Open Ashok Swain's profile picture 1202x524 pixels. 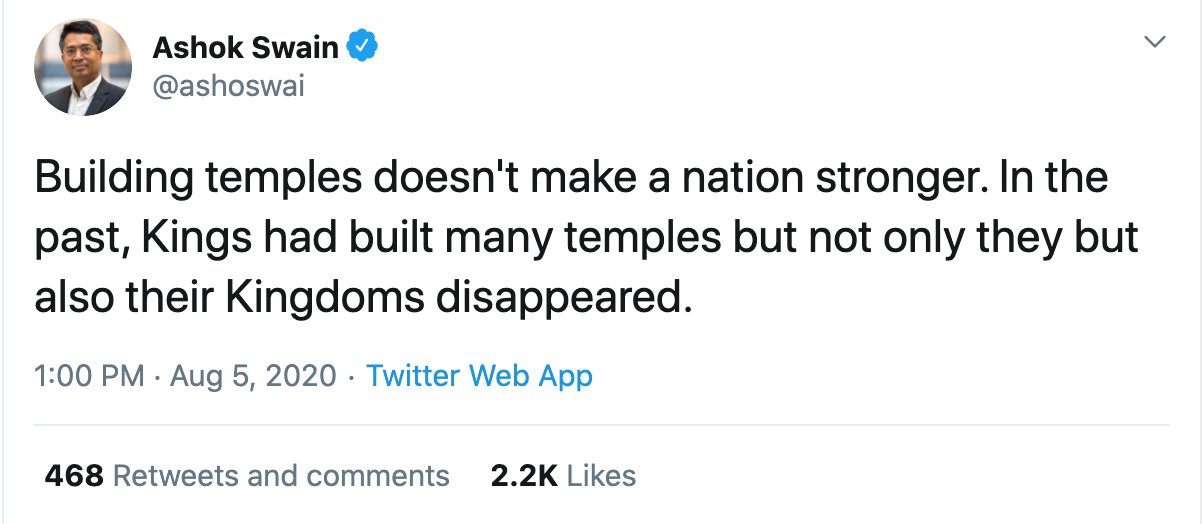coord(83,67)
